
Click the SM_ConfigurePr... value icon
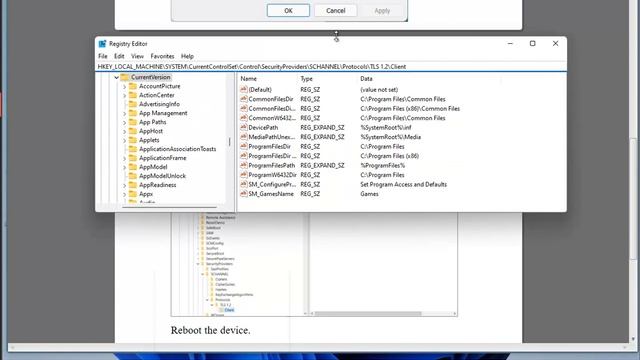click(244, 184)
